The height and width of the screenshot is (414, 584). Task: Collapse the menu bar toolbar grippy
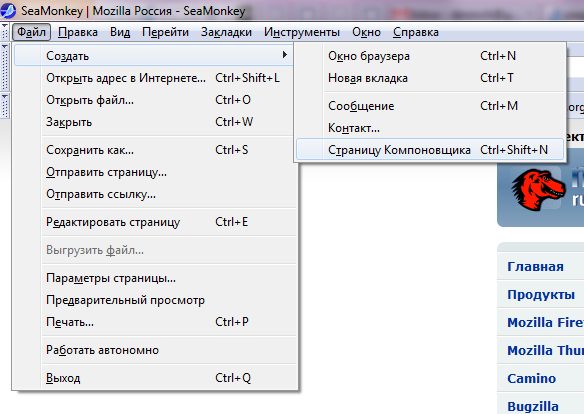click(4, 32)
